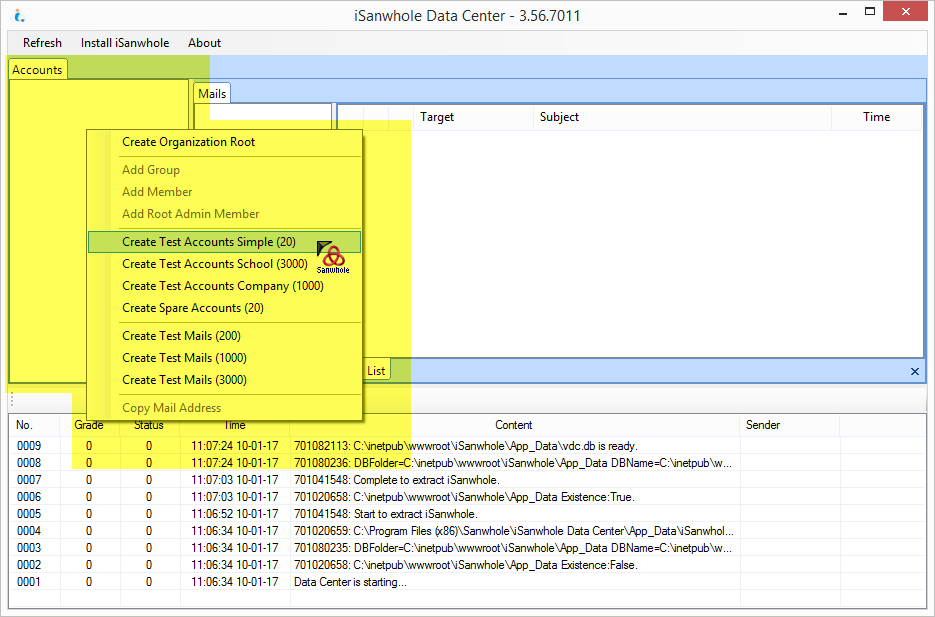Open Install iSanwhole menu
Viewport: 935px width, 617px height.
125,43
